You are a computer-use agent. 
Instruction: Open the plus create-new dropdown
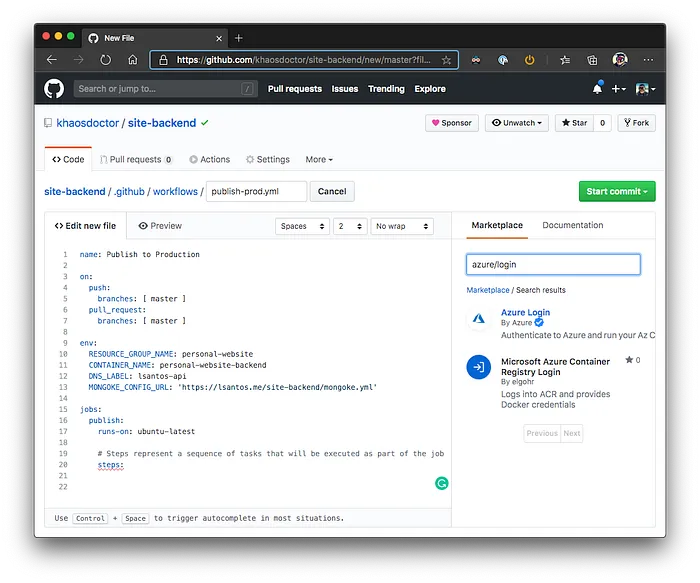(618, 89)
